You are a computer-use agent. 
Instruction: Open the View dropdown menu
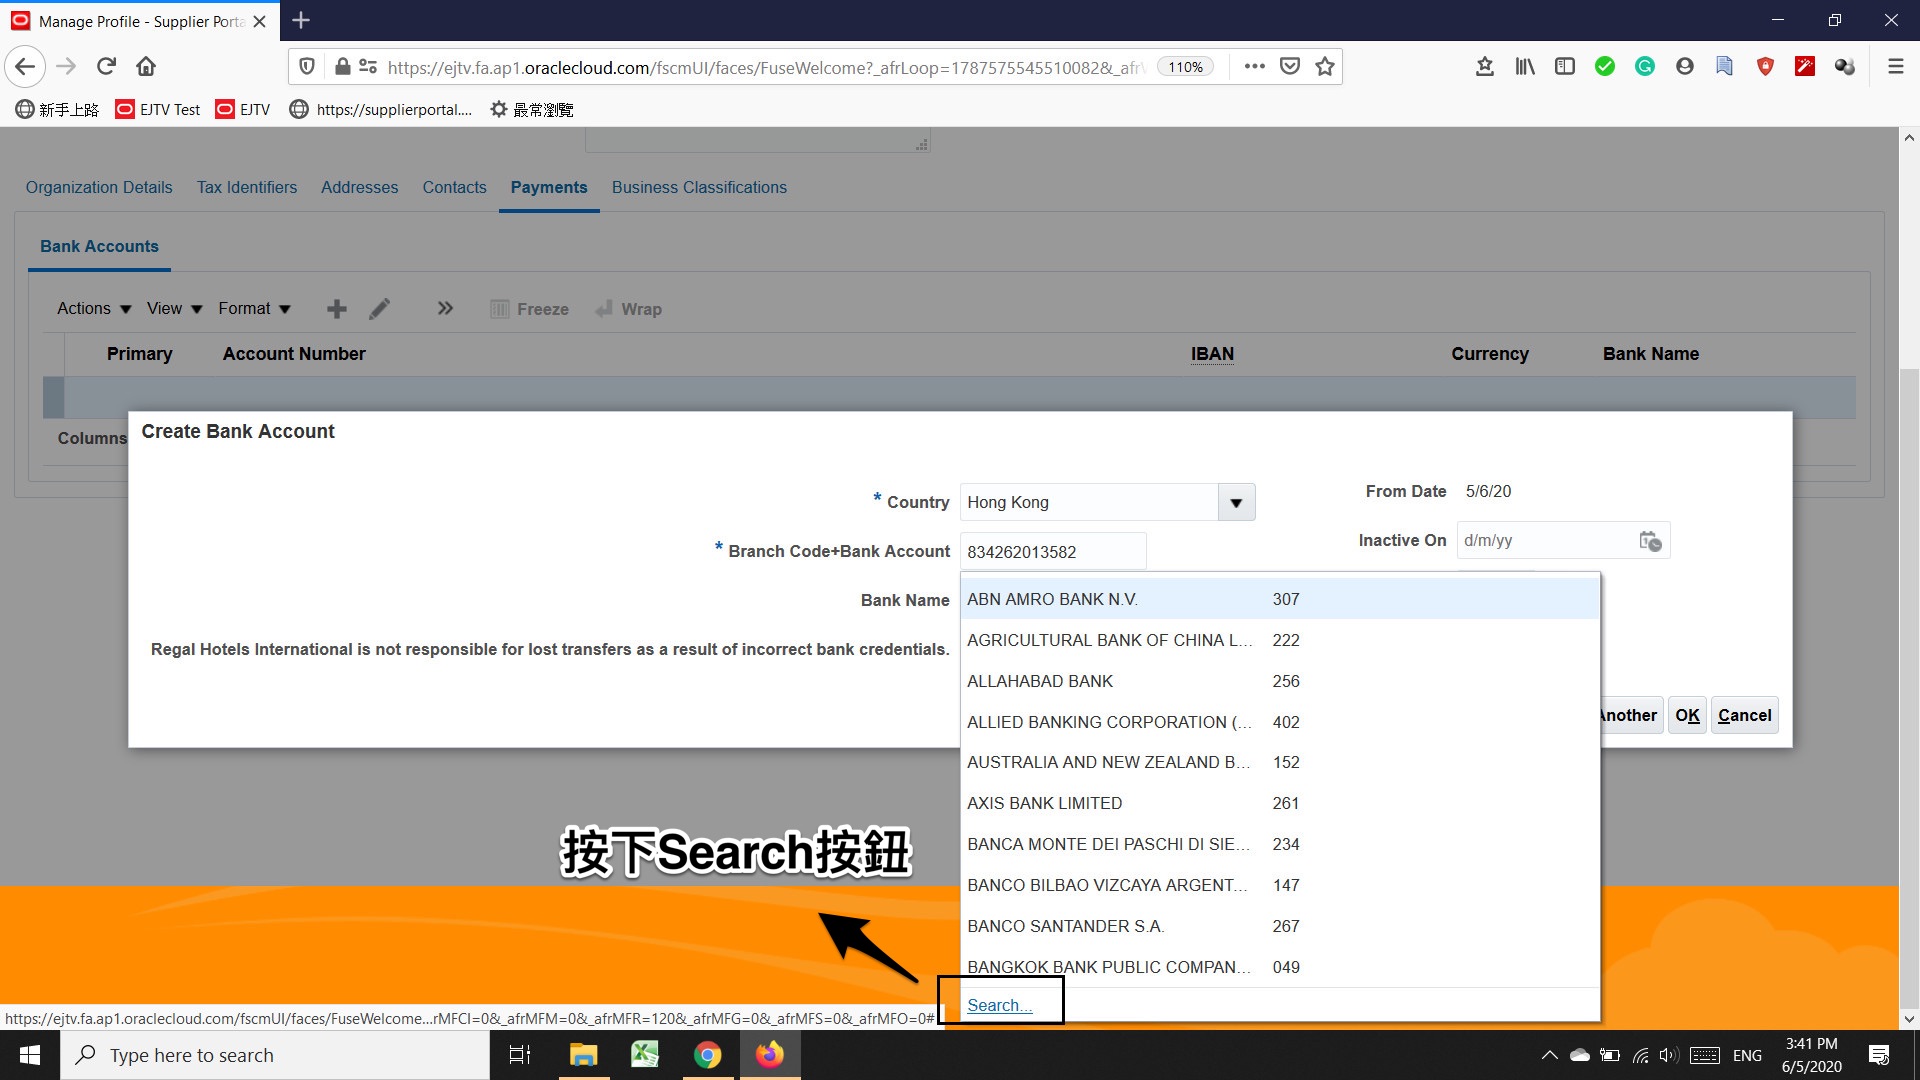tap(174, 309)
